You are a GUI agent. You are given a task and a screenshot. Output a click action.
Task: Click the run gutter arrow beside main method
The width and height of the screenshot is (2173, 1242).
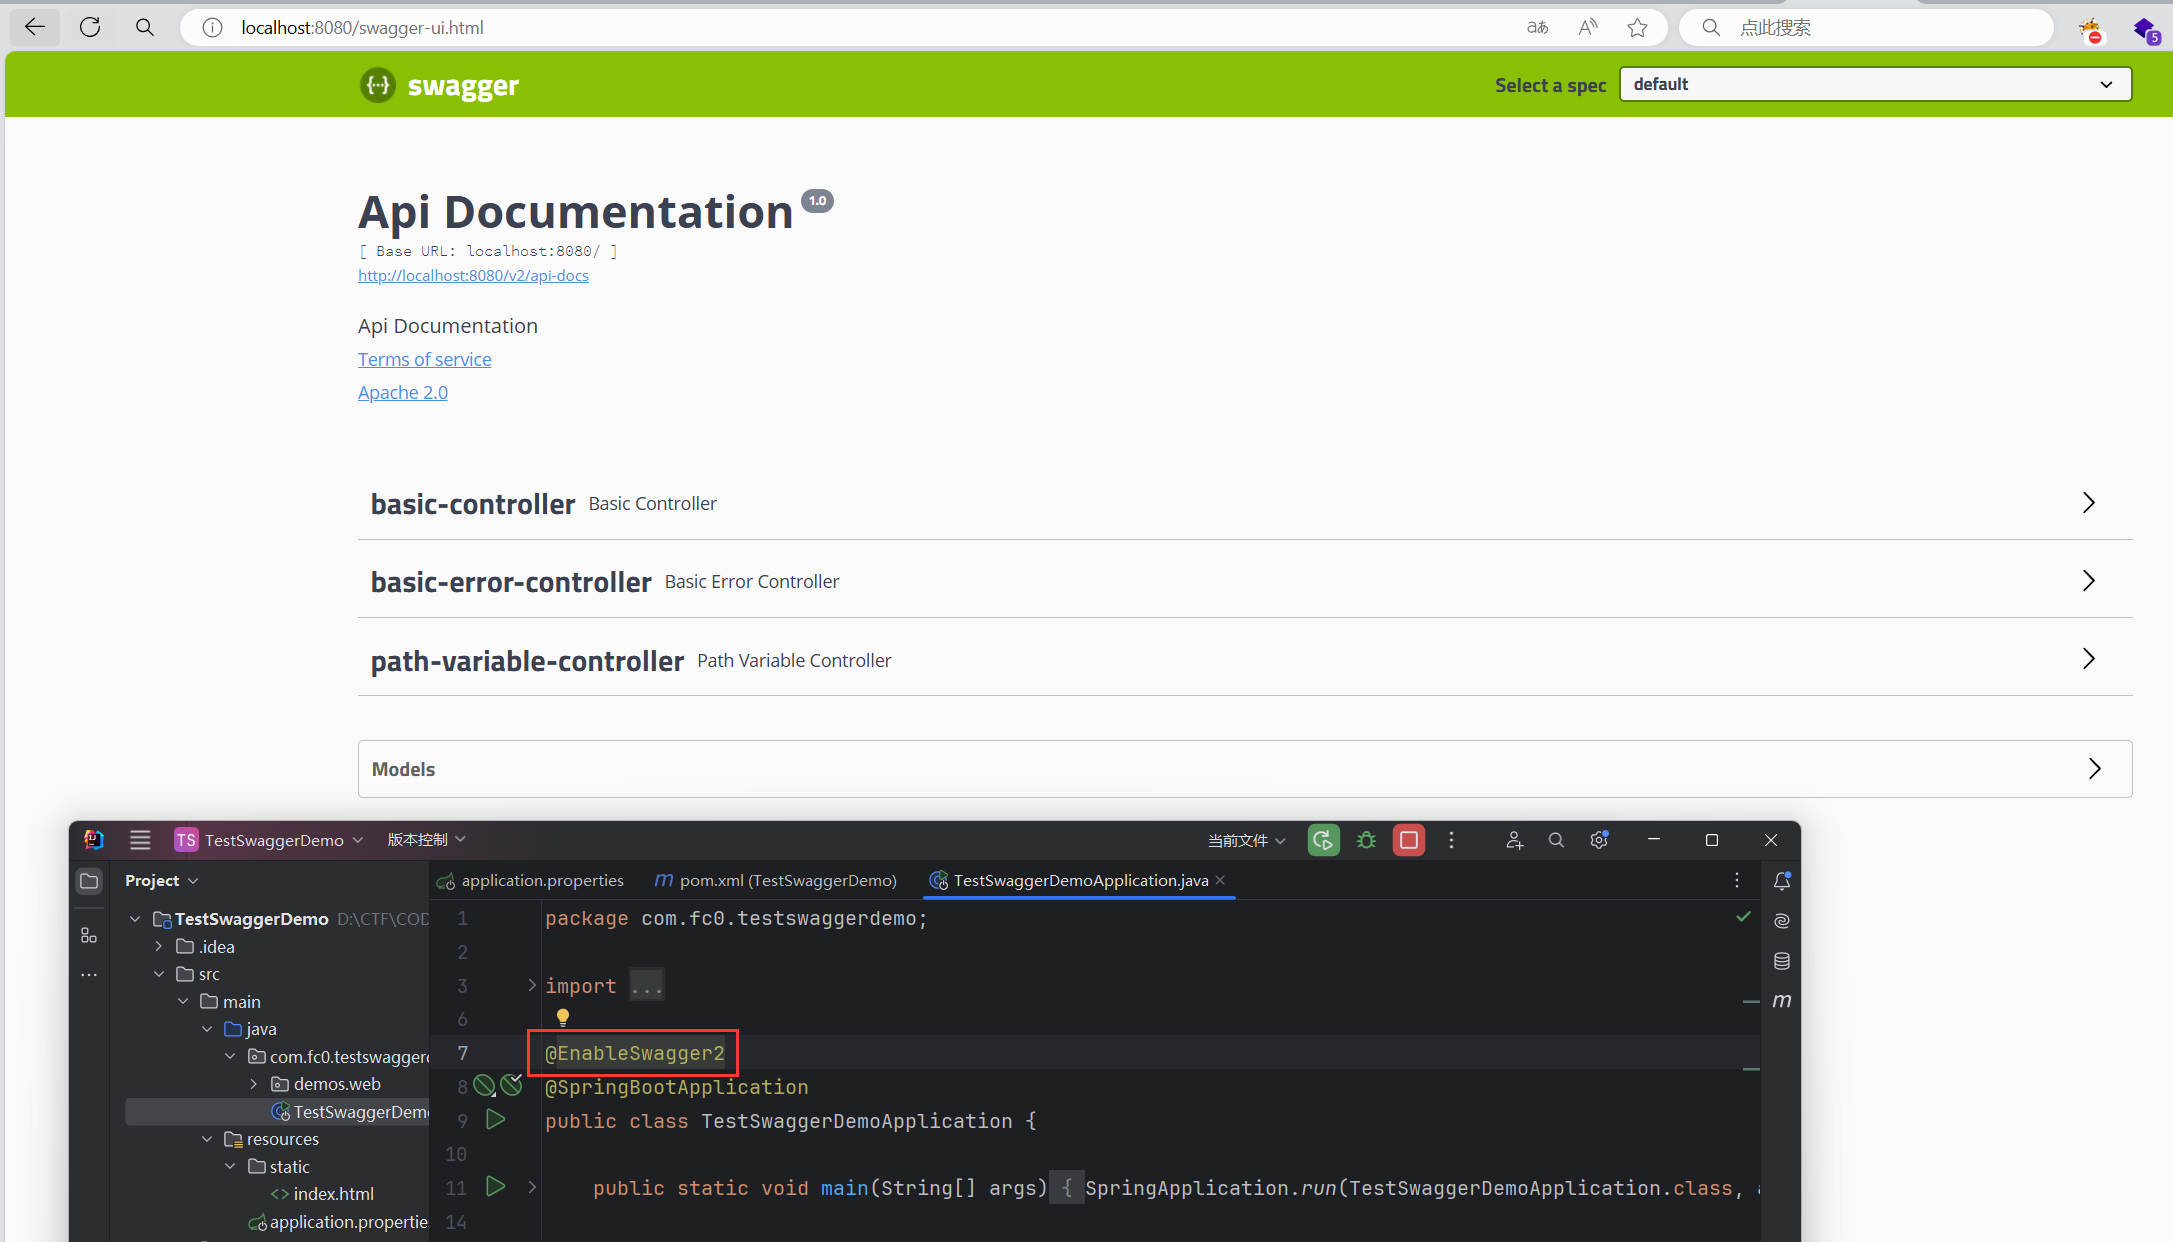pyautogui.click(x=495, y=1187)
